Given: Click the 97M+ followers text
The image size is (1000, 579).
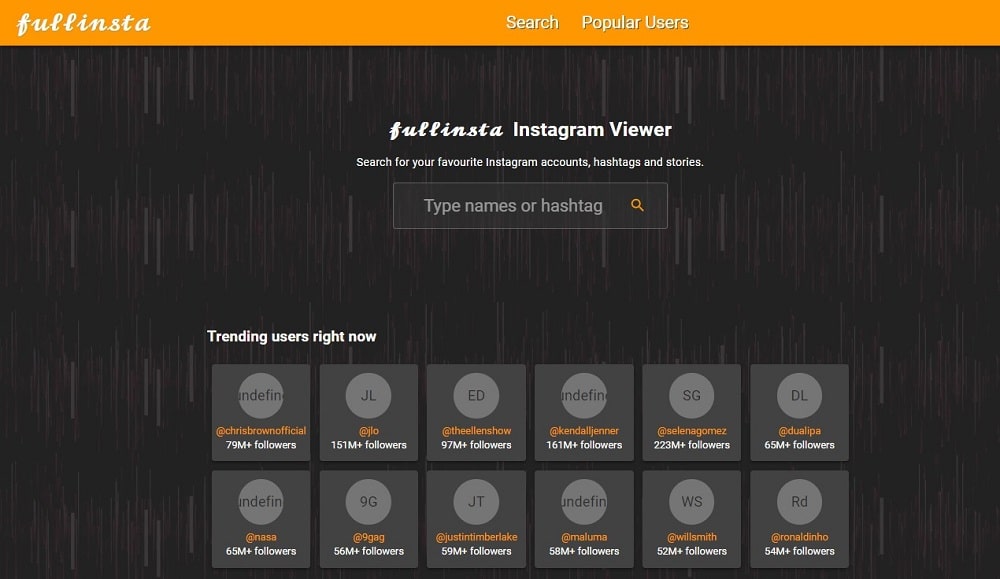Looking at the screenshot, I should (x=476, y=445).
